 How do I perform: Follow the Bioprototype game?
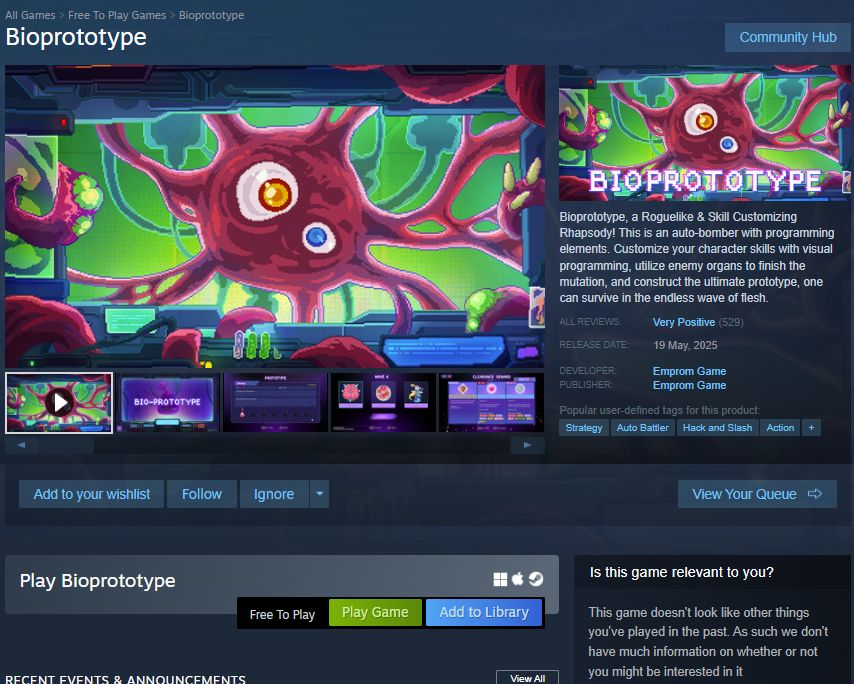(202, 494)
